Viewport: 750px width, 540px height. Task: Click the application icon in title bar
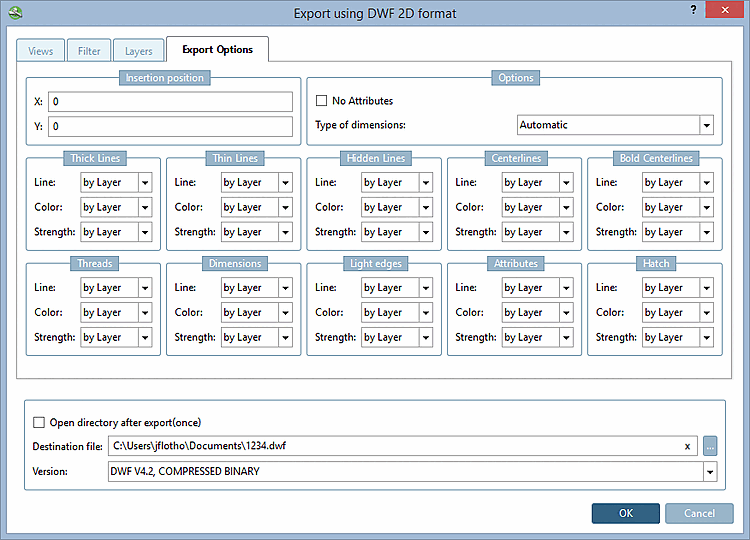(x=13, y=12)
